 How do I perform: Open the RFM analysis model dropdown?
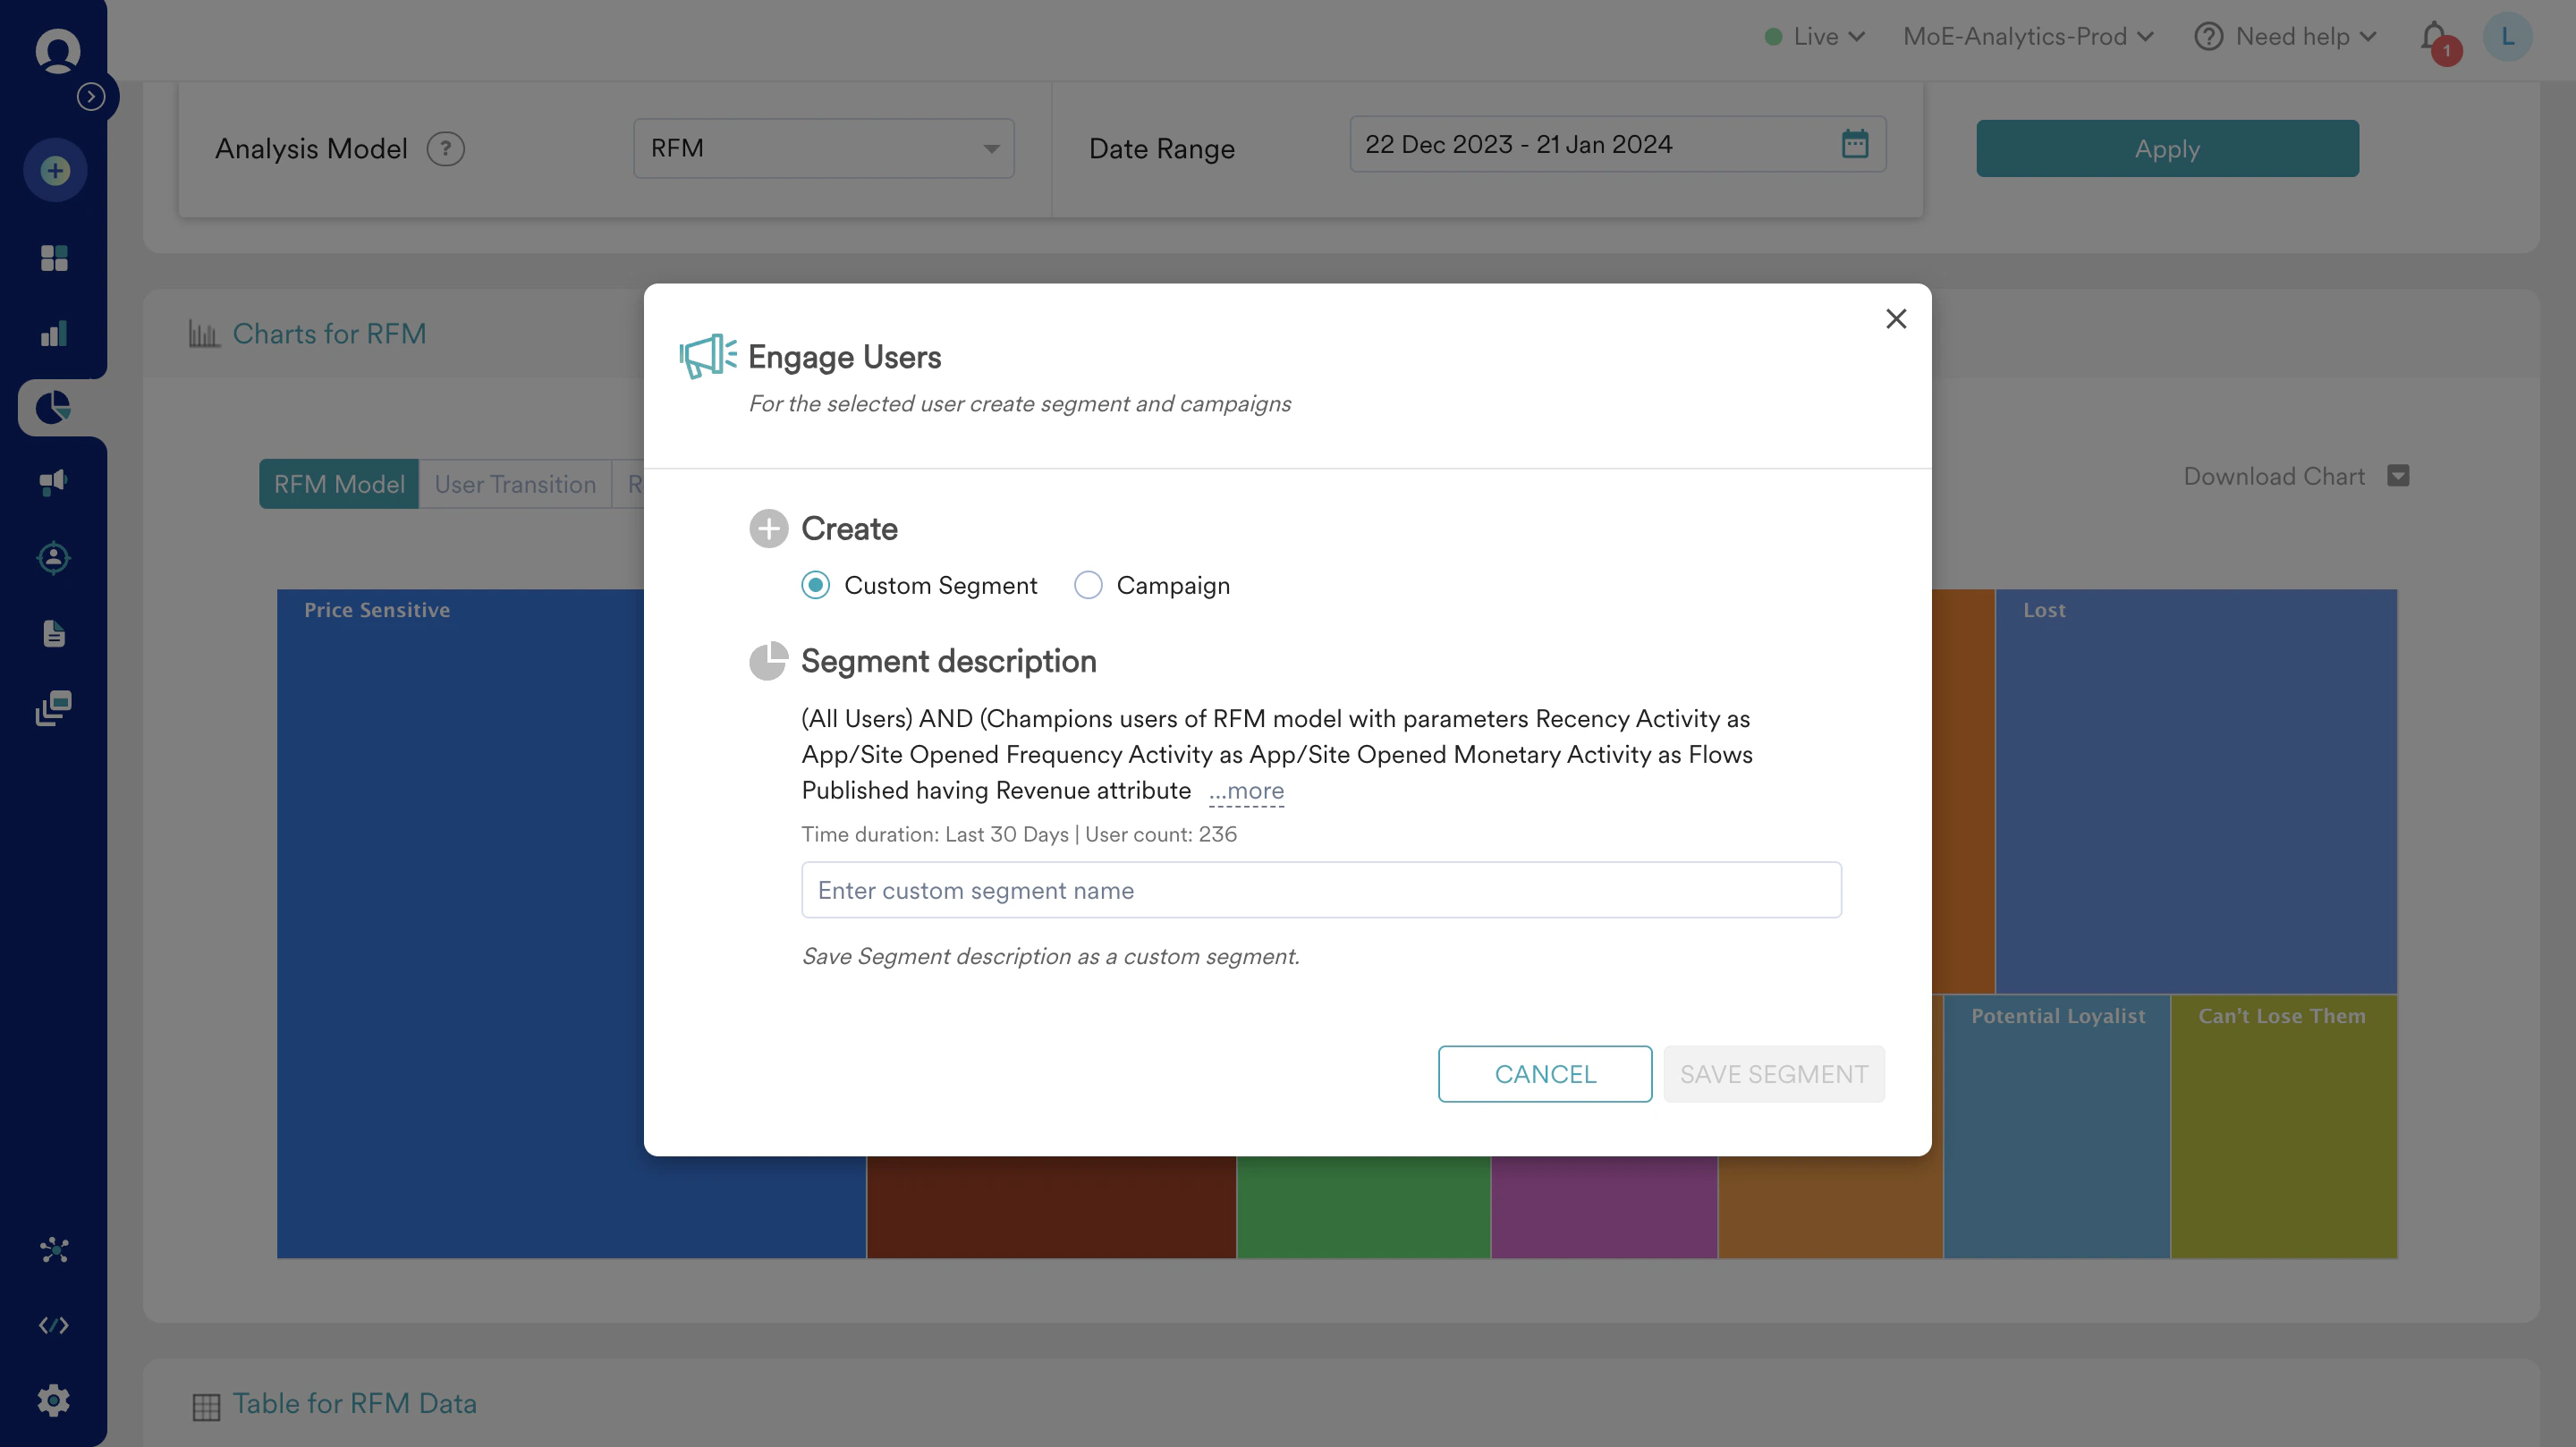tap(823, 148)
